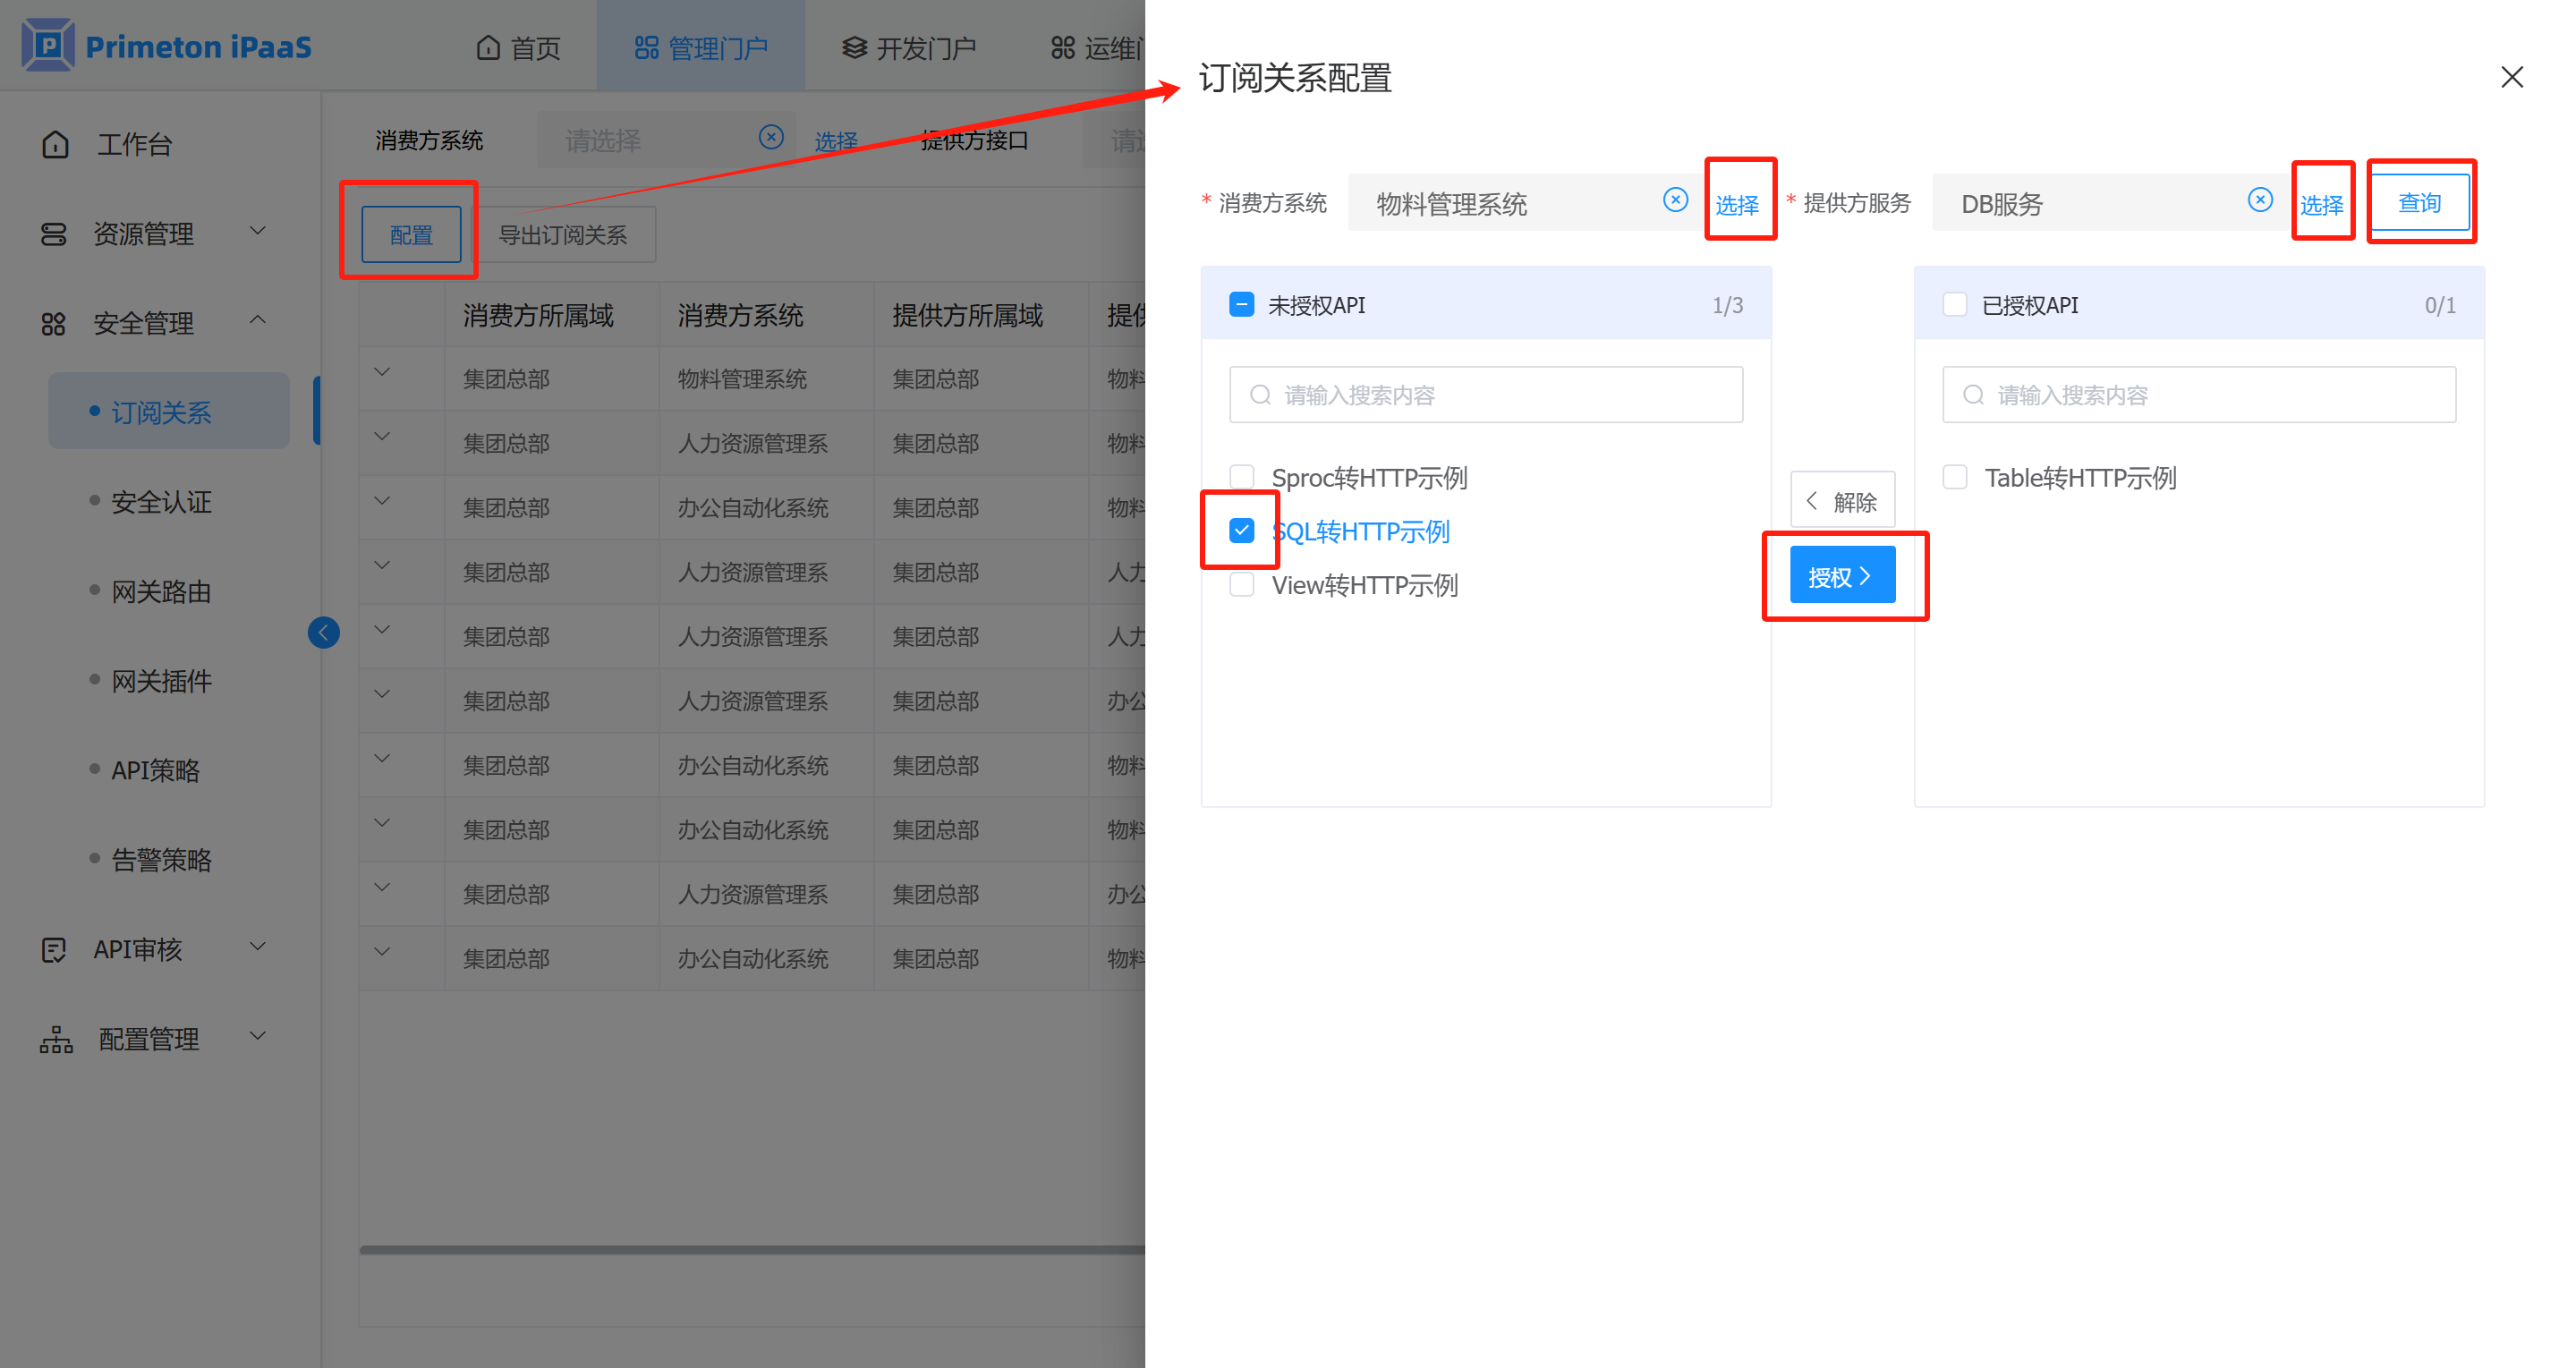Click the blue 授权 button
The width and height of the screenshot is (2576, 1368).
click(x=1841, y=576)
